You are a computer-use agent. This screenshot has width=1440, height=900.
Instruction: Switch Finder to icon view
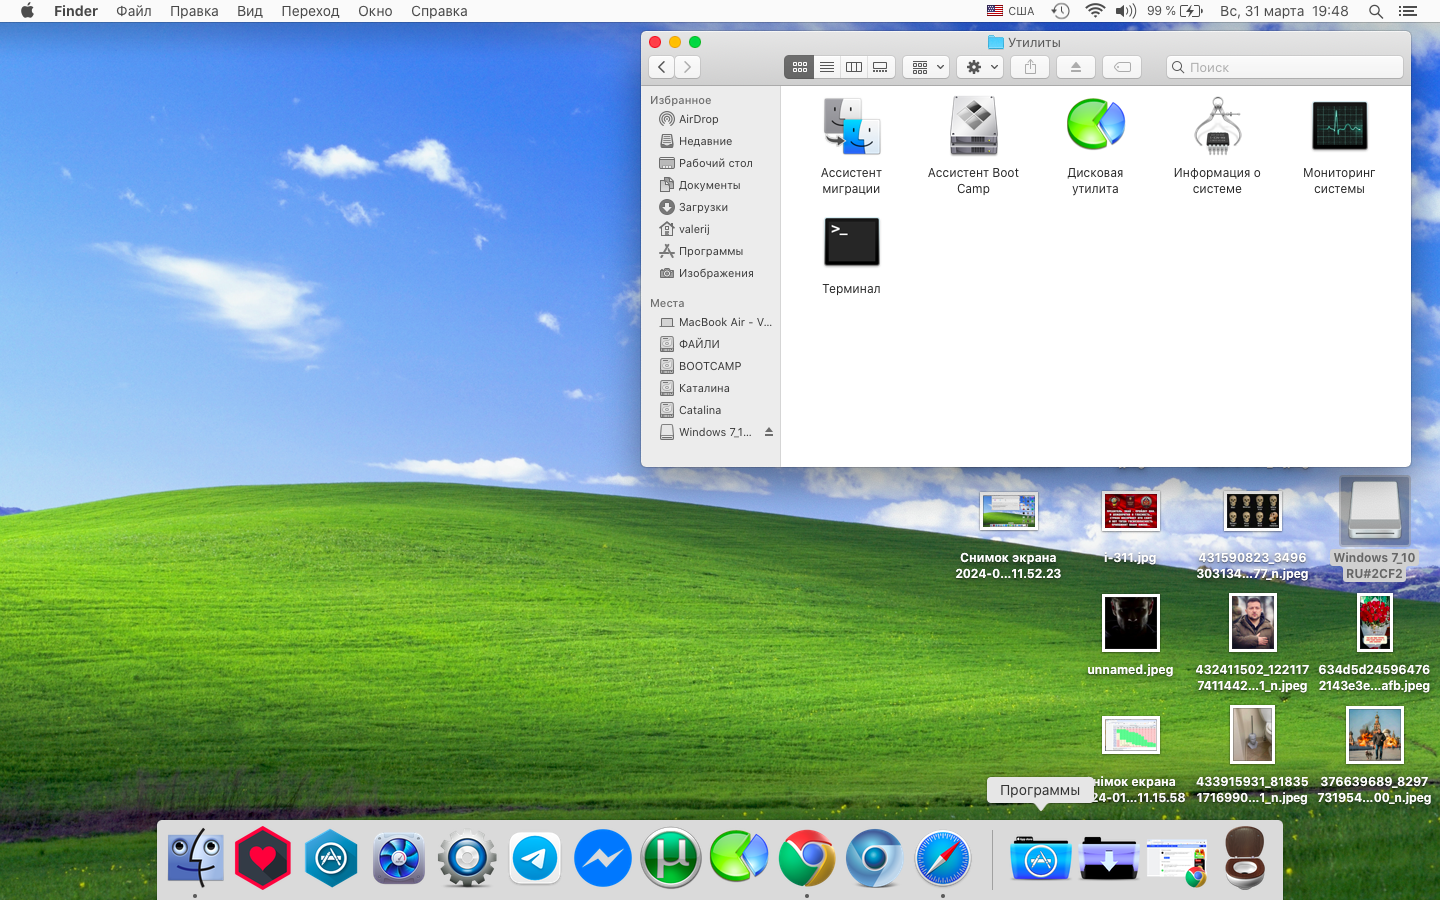(799, 67)
